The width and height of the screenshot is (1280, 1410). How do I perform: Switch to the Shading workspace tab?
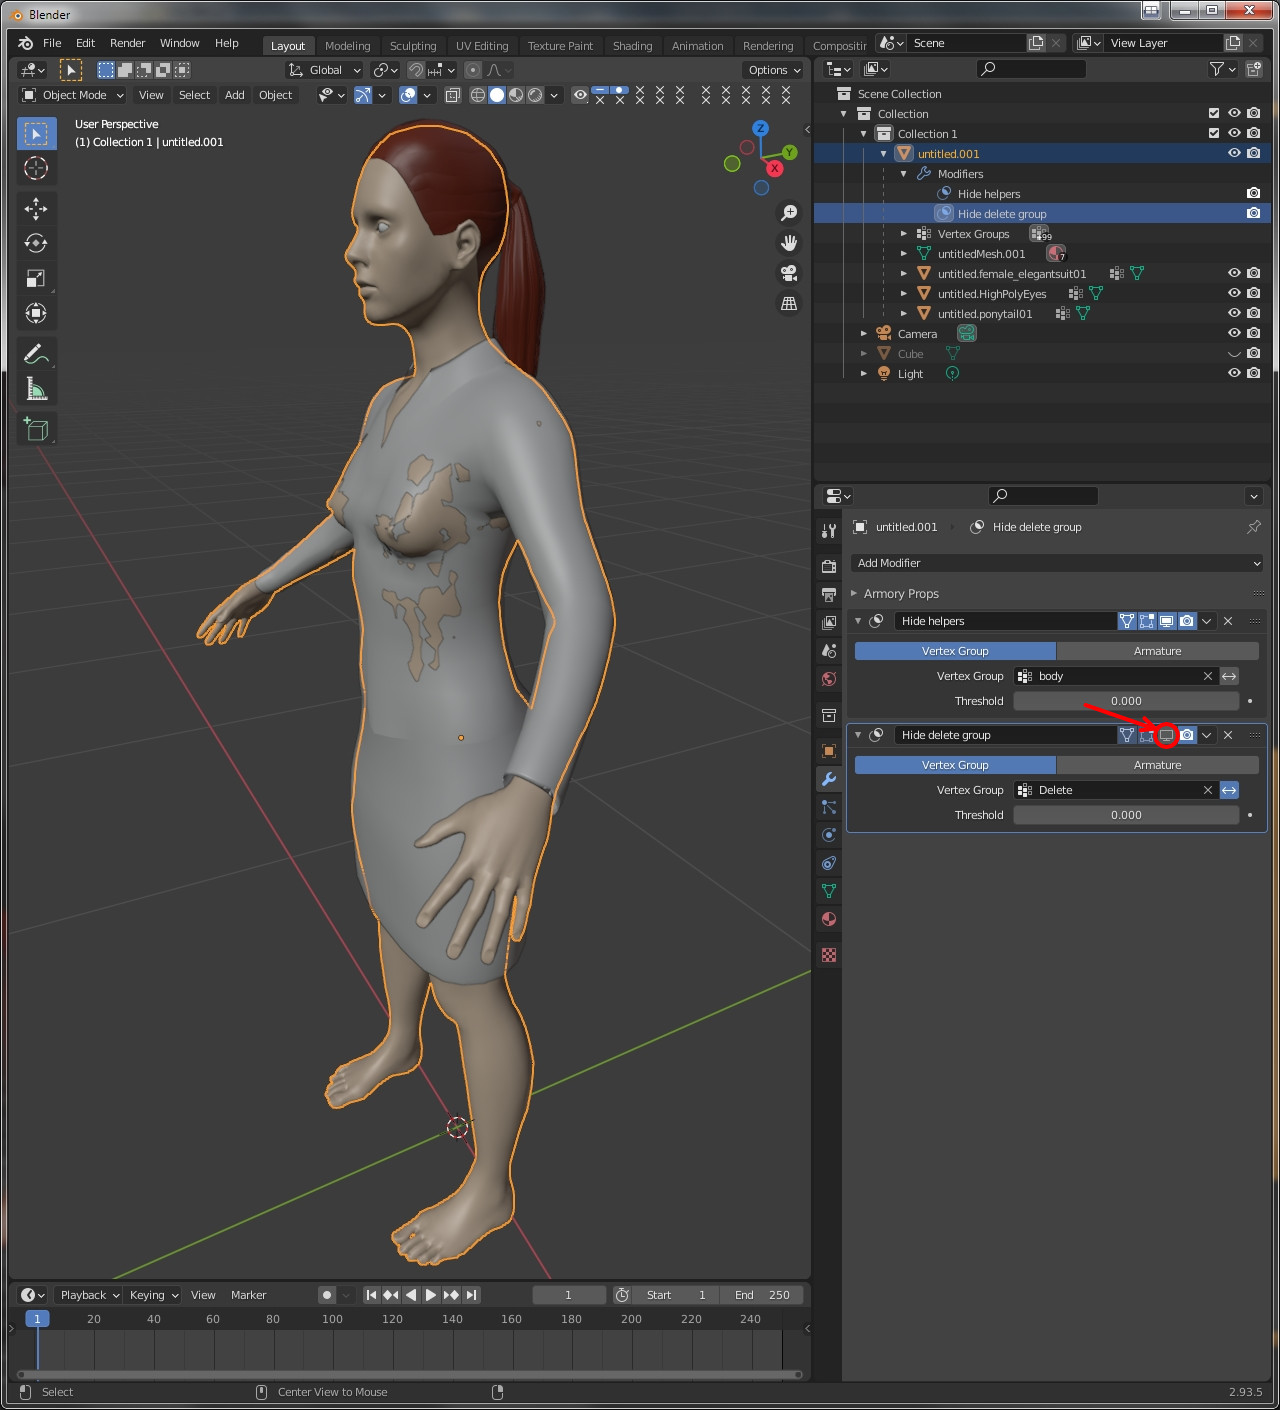coord(632,46)
